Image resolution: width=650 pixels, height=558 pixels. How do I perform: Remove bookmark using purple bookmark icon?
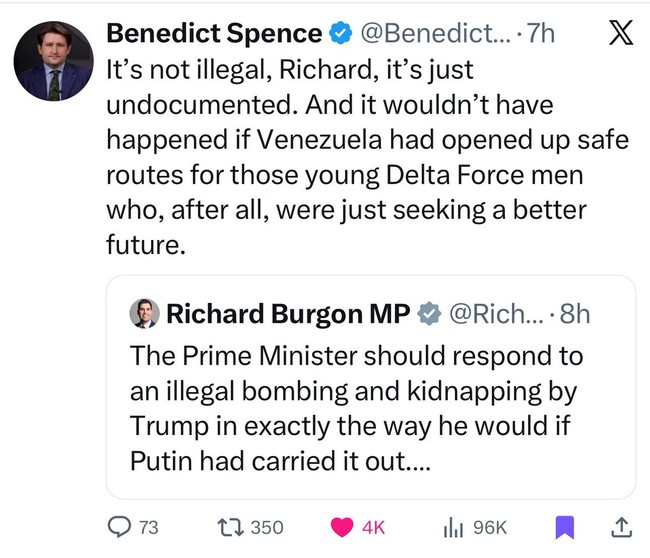[x=565, y=527]
